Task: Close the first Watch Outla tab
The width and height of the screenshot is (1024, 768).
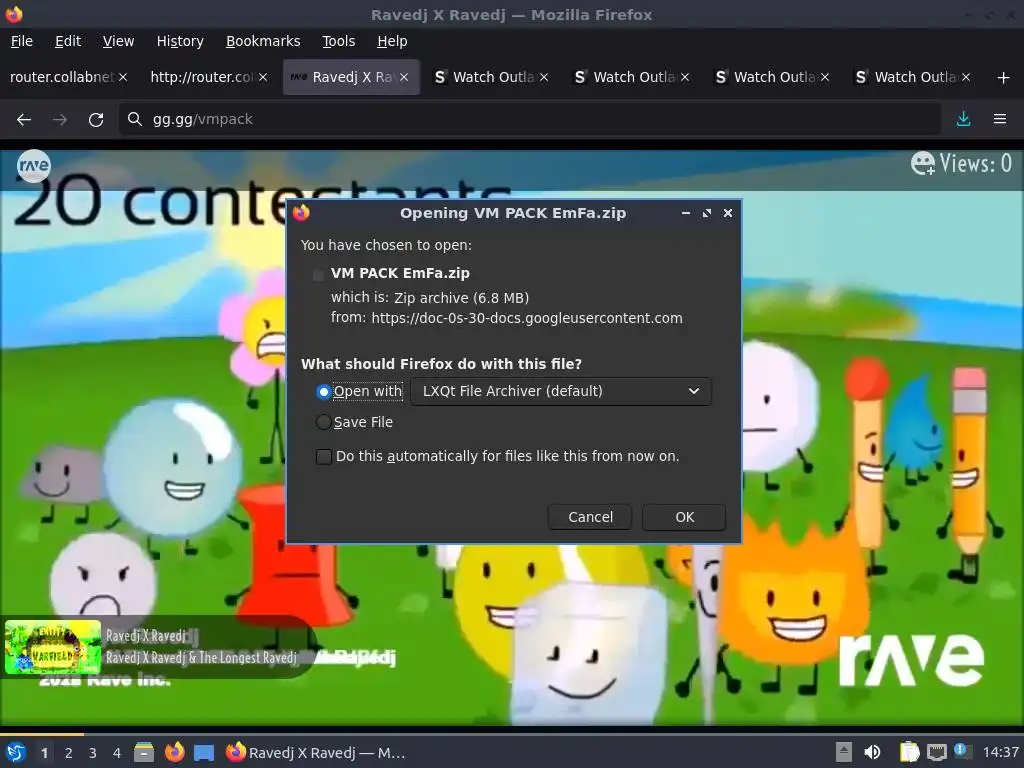Action: (544, 77)
